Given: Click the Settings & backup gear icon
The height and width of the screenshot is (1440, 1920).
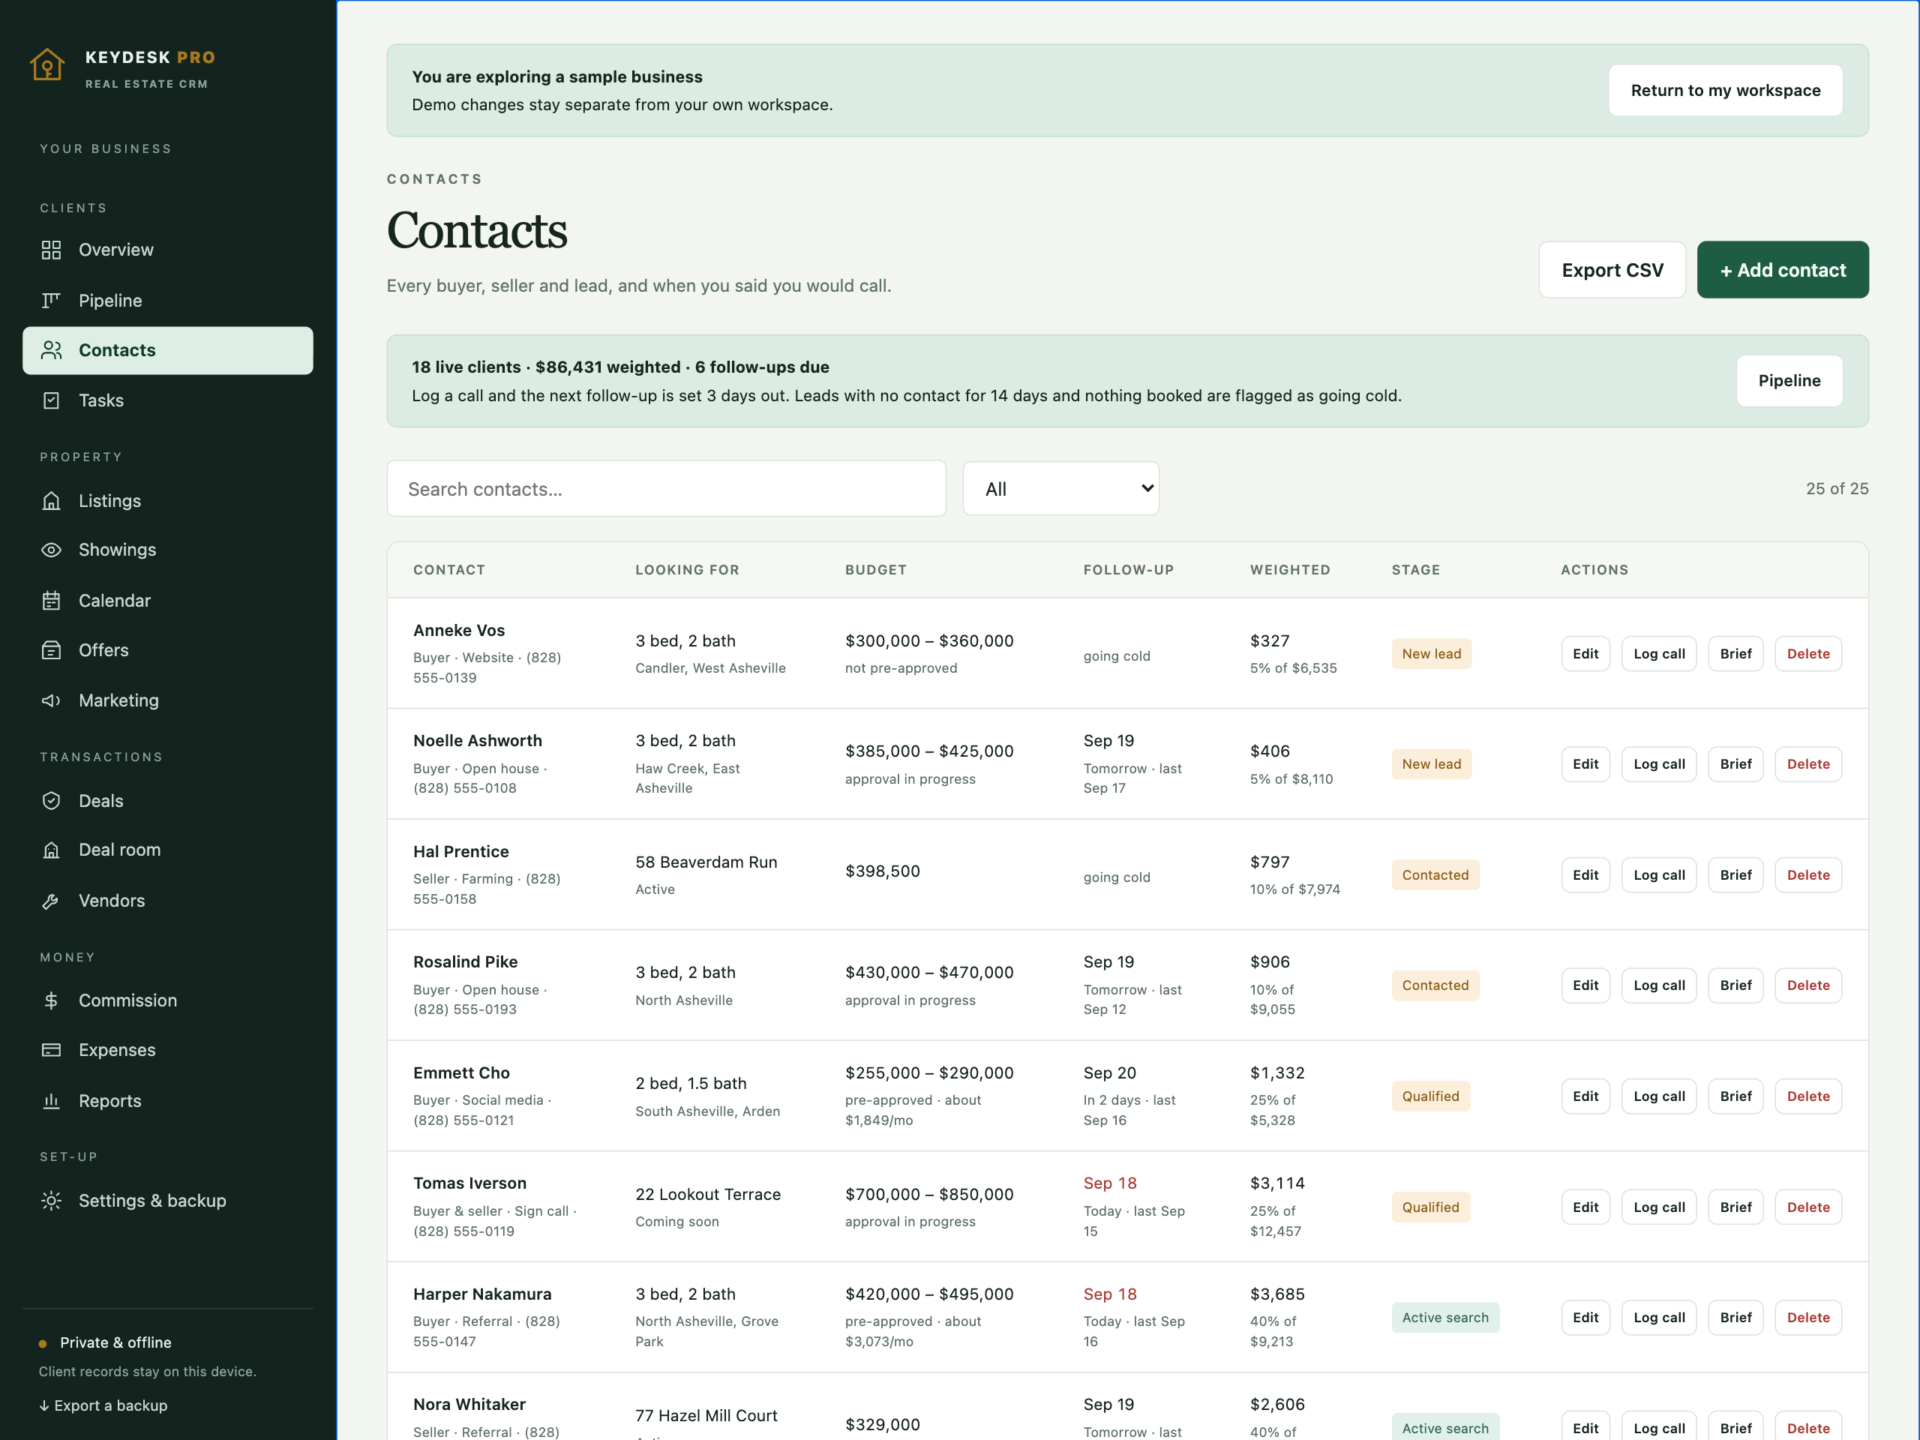Looking at the screenshot, I should click(51, 1201).
